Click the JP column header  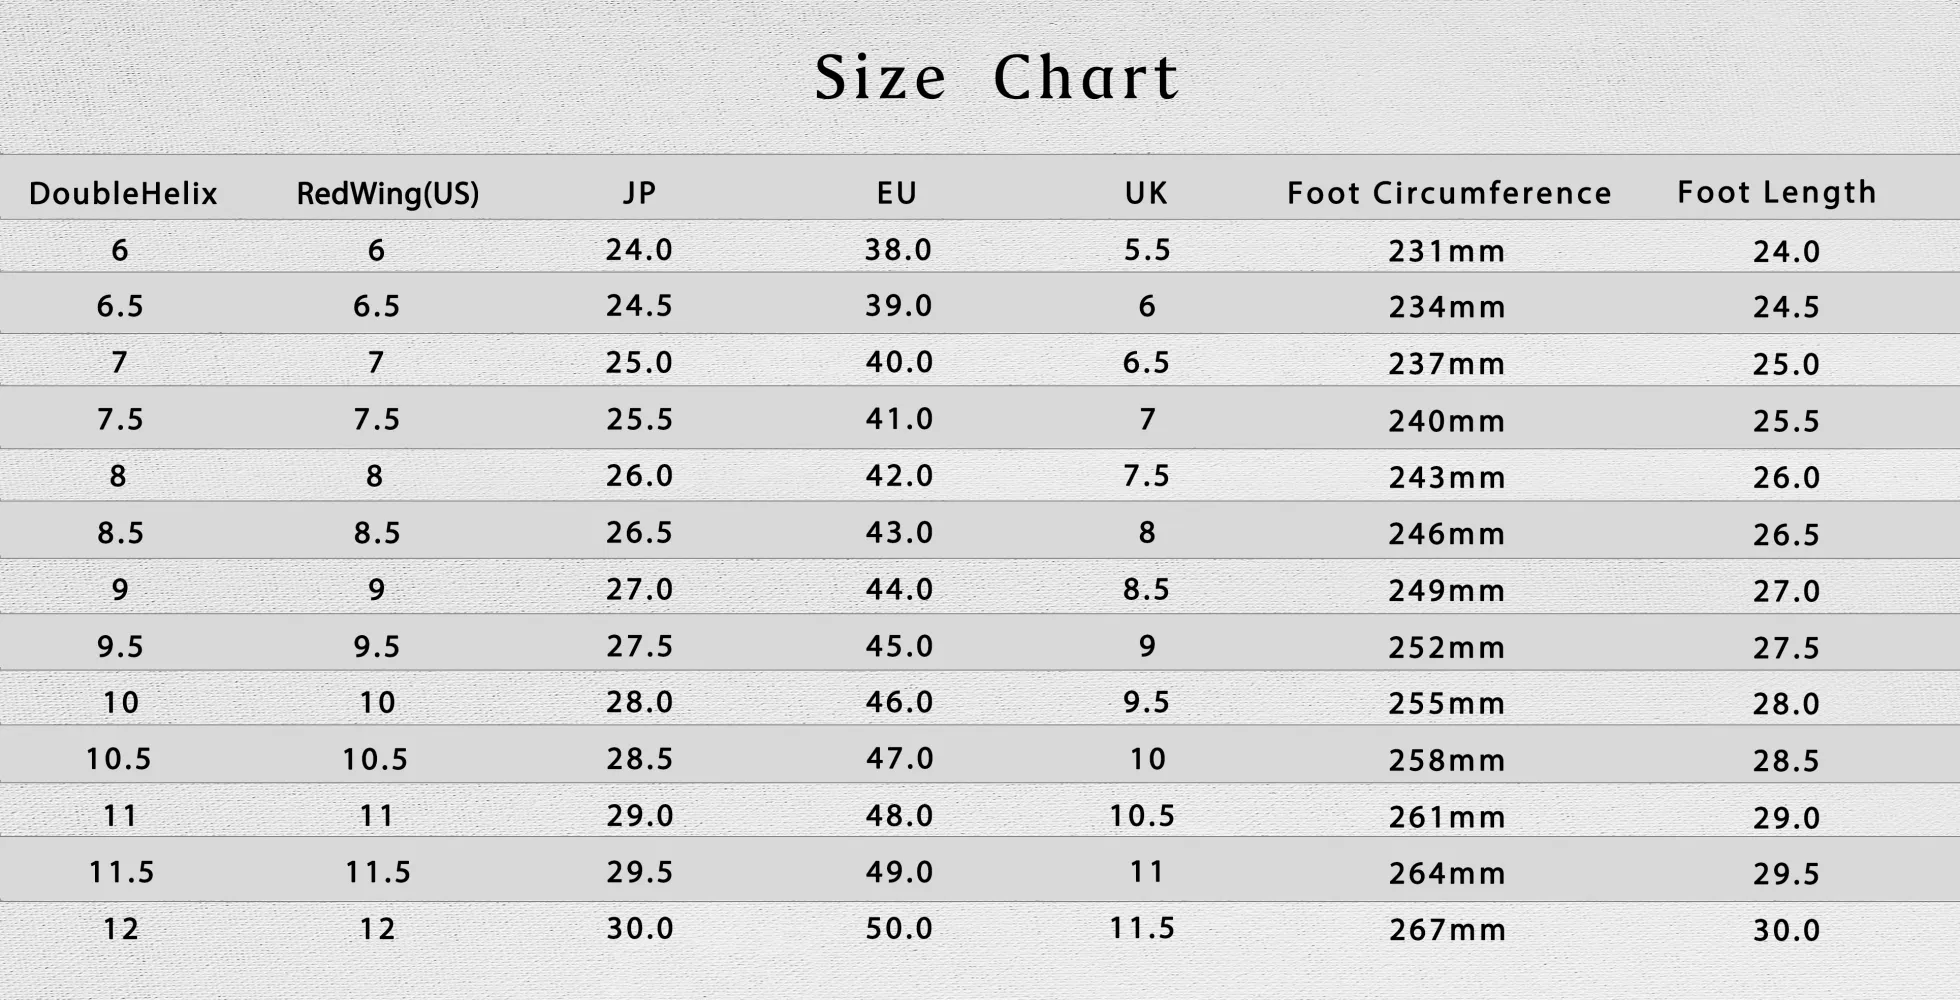click(639, 193)
